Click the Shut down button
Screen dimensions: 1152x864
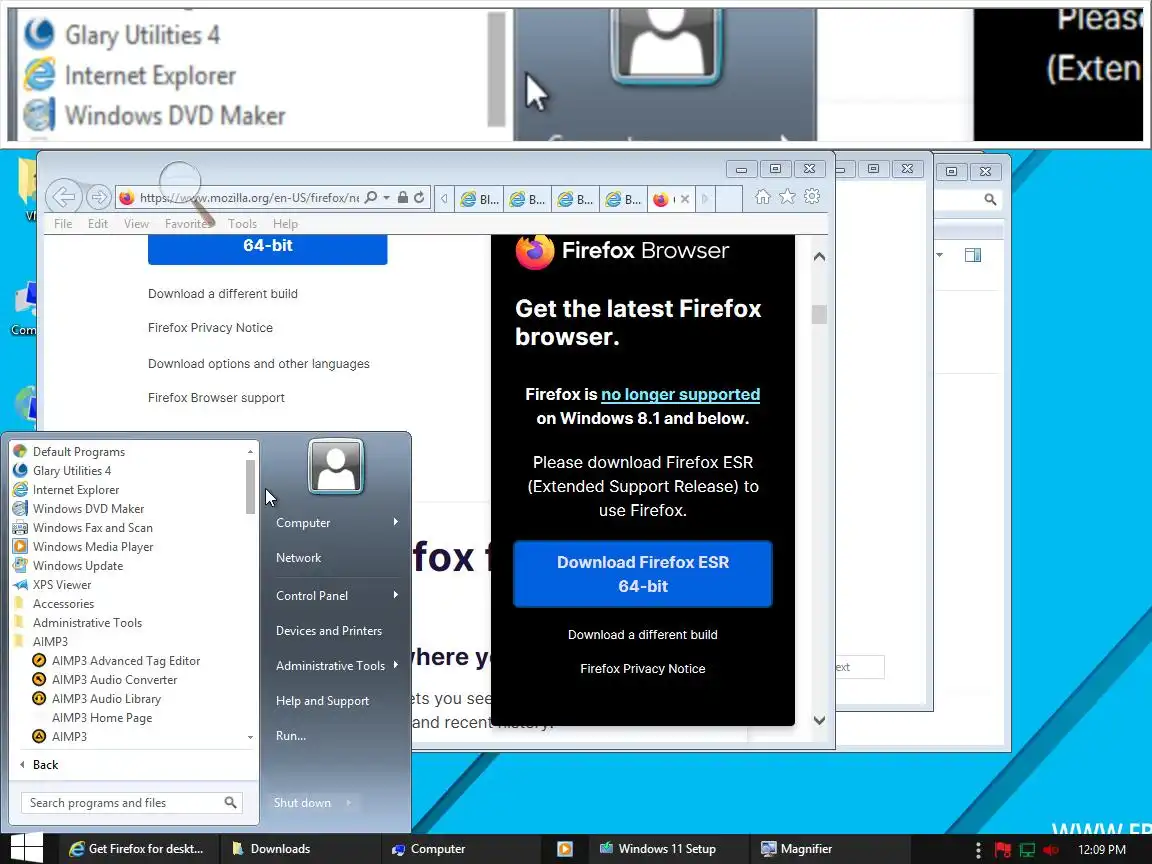(302, 803)
